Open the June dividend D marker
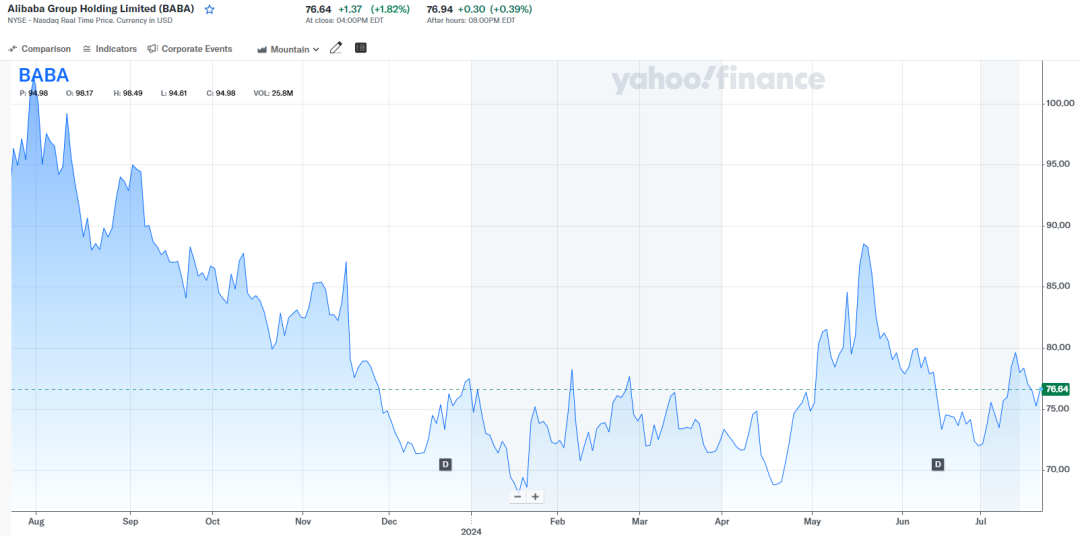Screen dimensions: 1080x536 pyautogui.click(x=938, y=464)
